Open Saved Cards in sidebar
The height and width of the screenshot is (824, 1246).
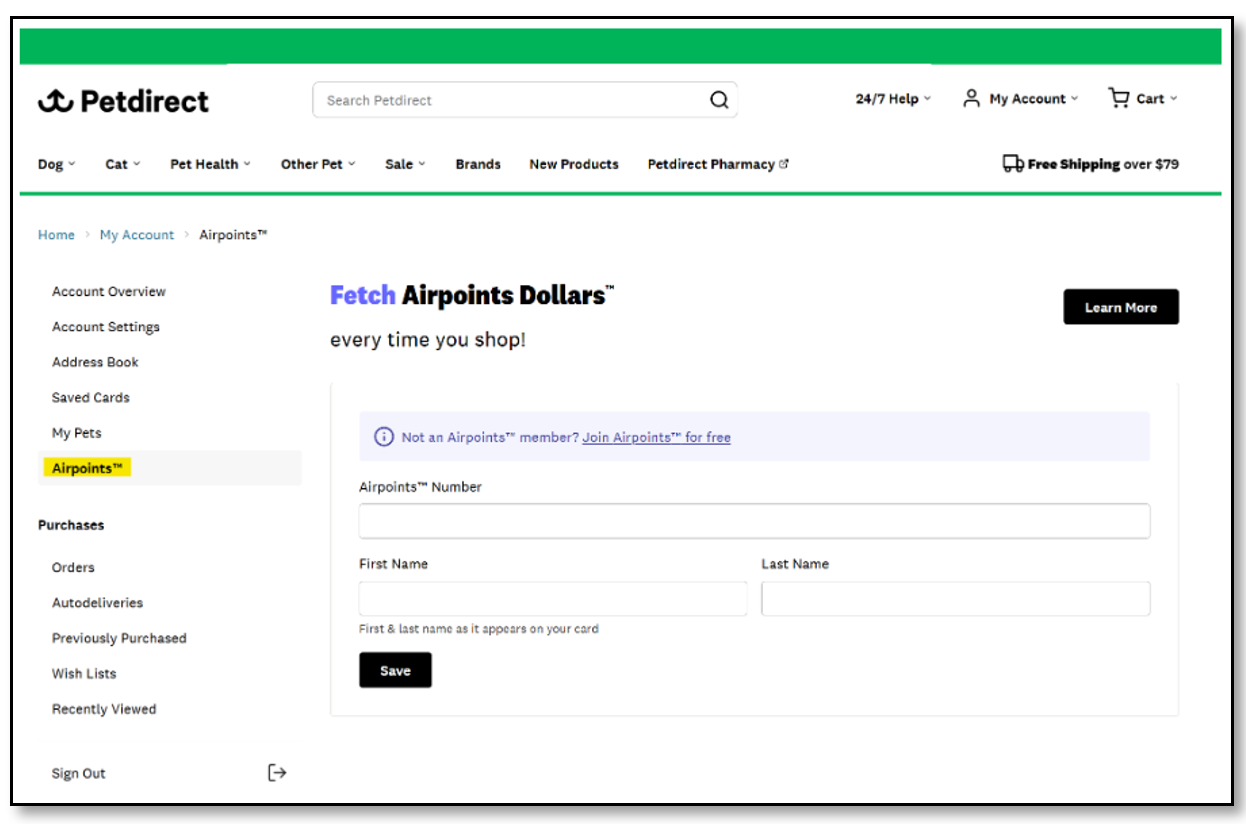click(91, 397)
